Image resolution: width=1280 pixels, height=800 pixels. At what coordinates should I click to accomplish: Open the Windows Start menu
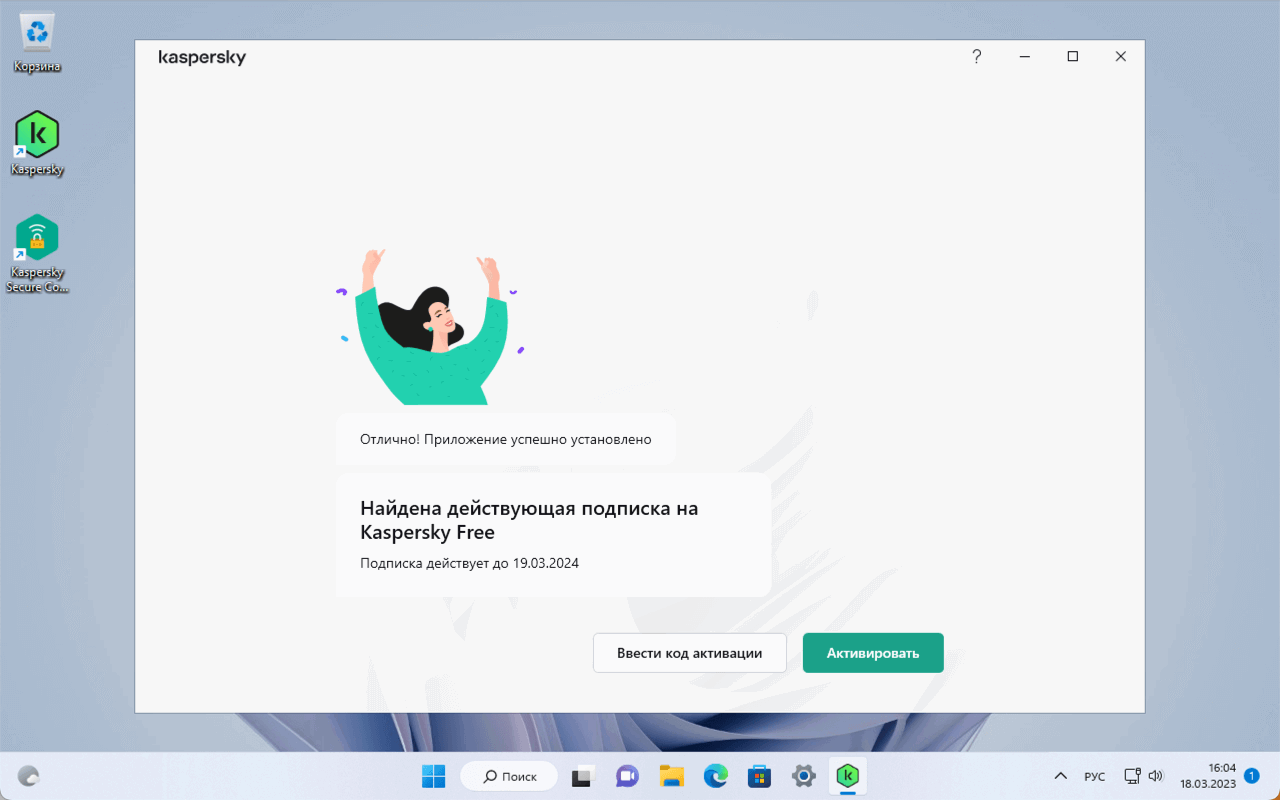point(434,776)
